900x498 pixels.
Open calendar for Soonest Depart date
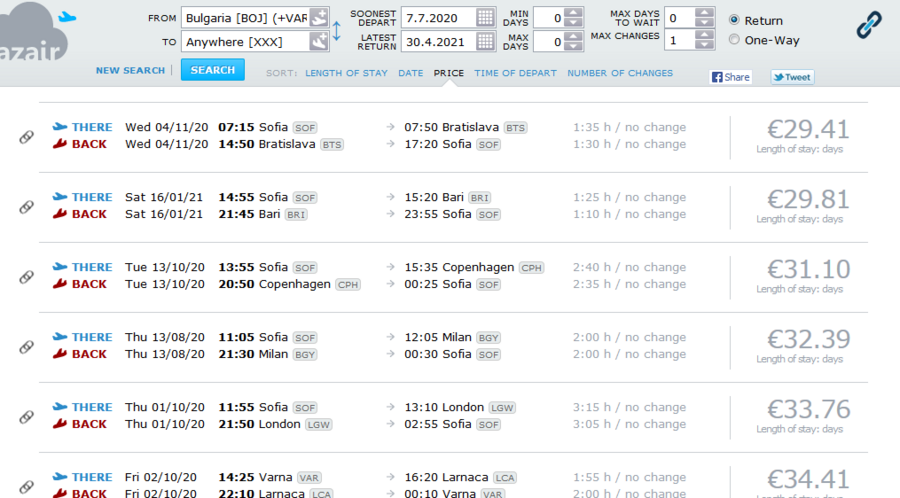pos(485,17)
